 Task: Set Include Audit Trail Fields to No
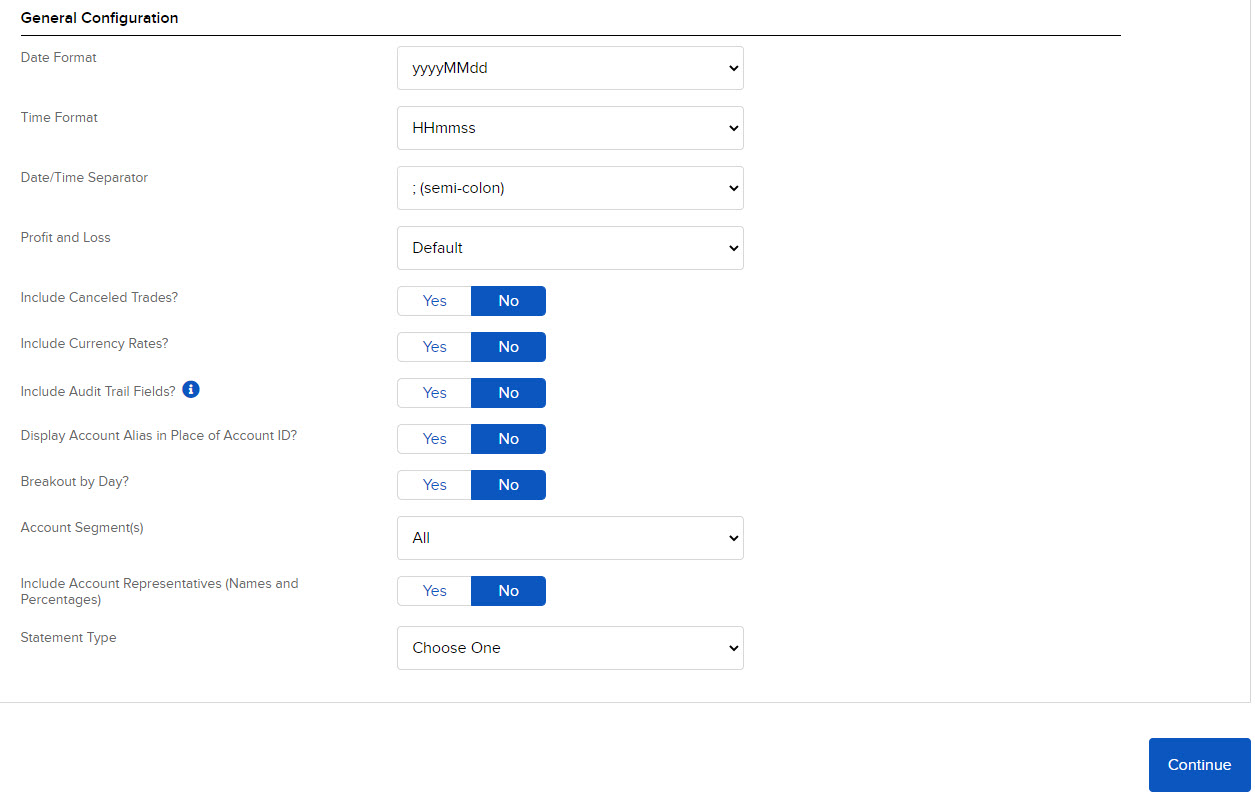click(508, 392)
